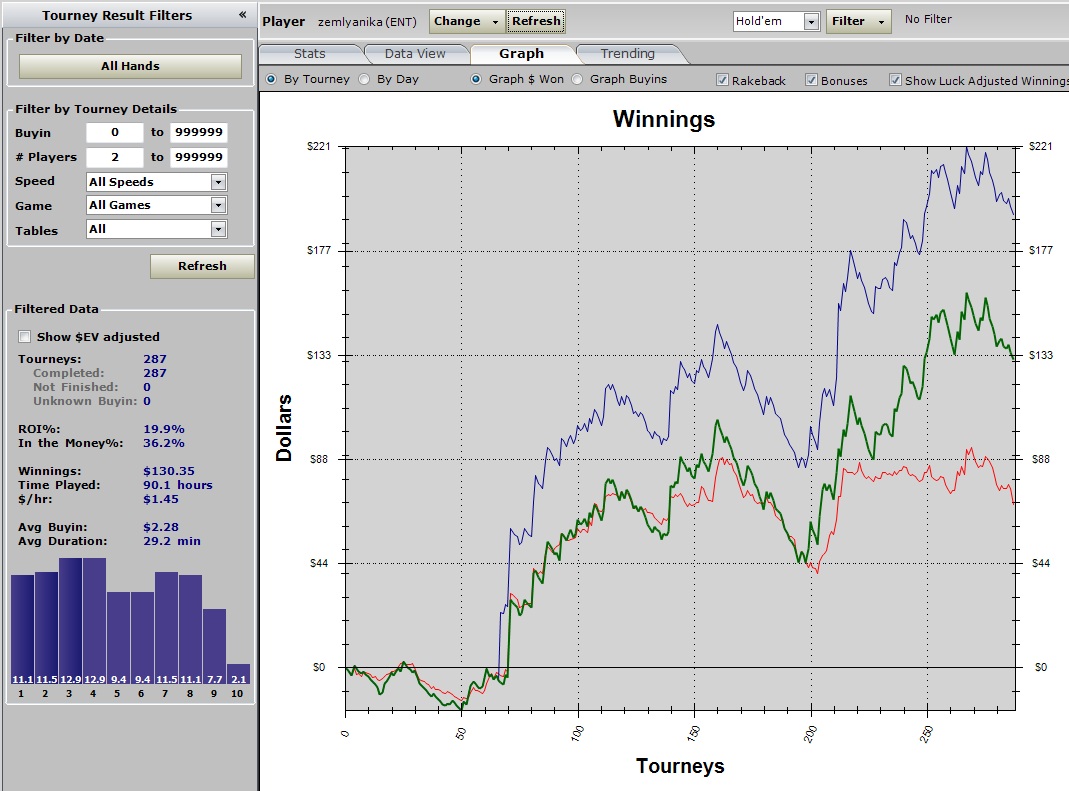Select the By Day radio option
This screenshot has height=791, width=1069.
click(x=365, y=79)
